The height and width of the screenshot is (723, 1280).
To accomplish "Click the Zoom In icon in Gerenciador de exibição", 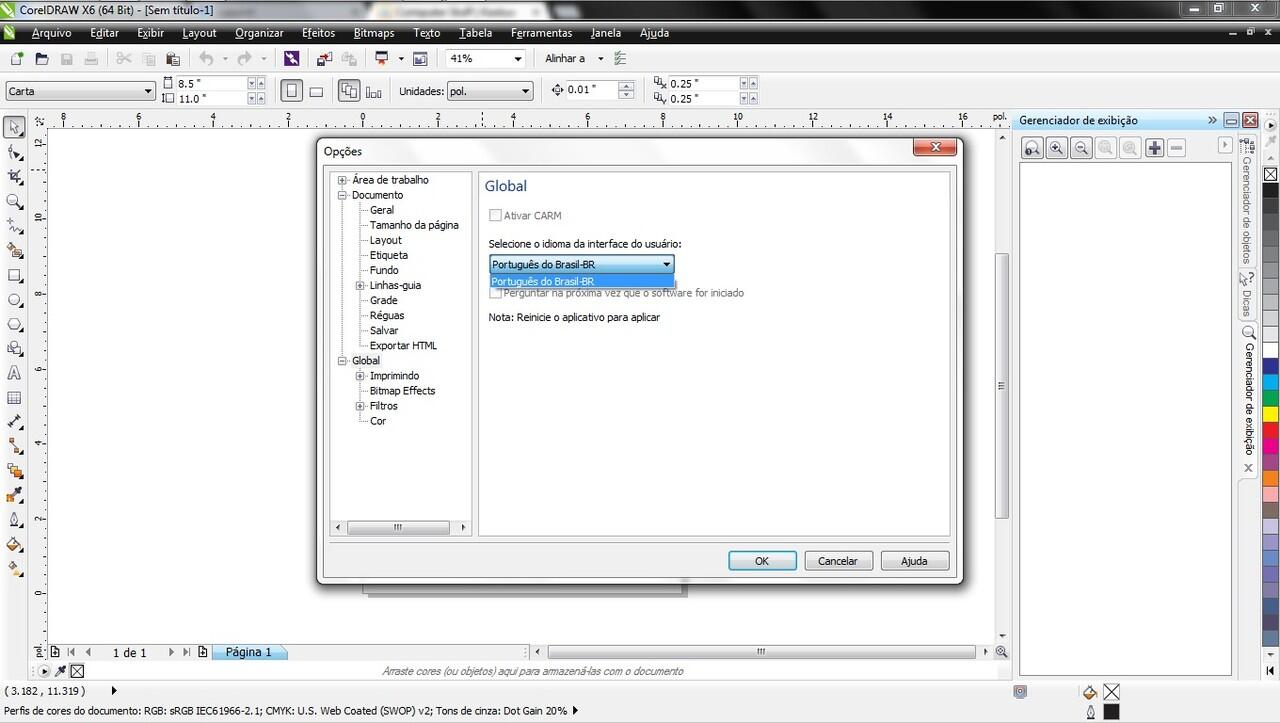I will (1056, 148).
